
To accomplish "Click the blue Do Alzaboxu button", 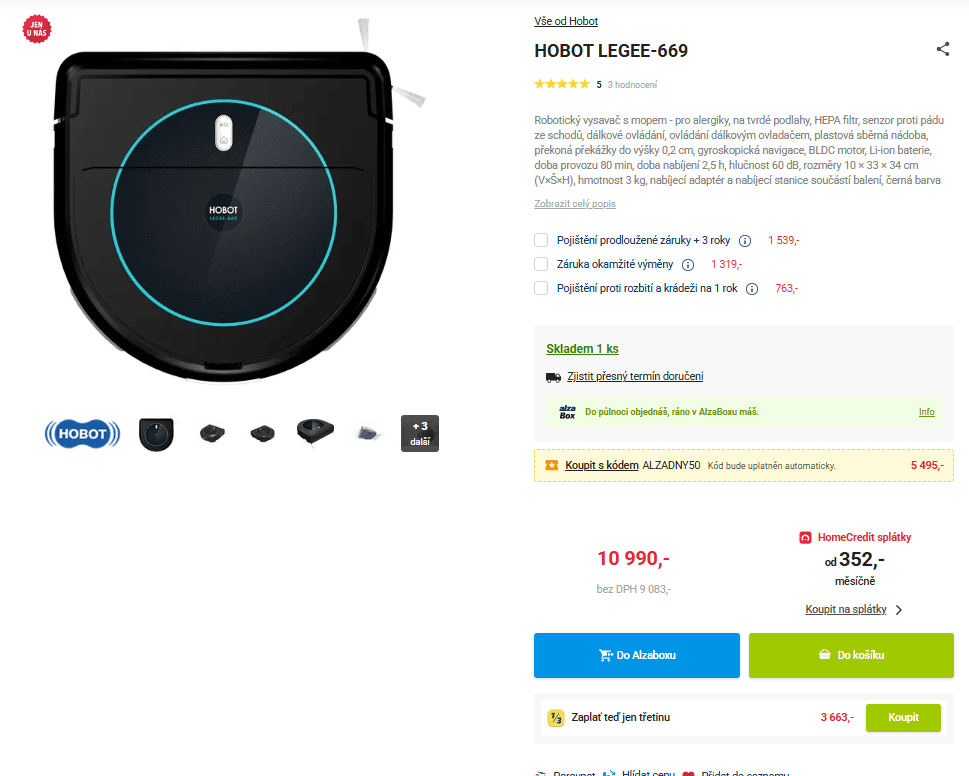I will pyautogui.click(x=637, y=655).
